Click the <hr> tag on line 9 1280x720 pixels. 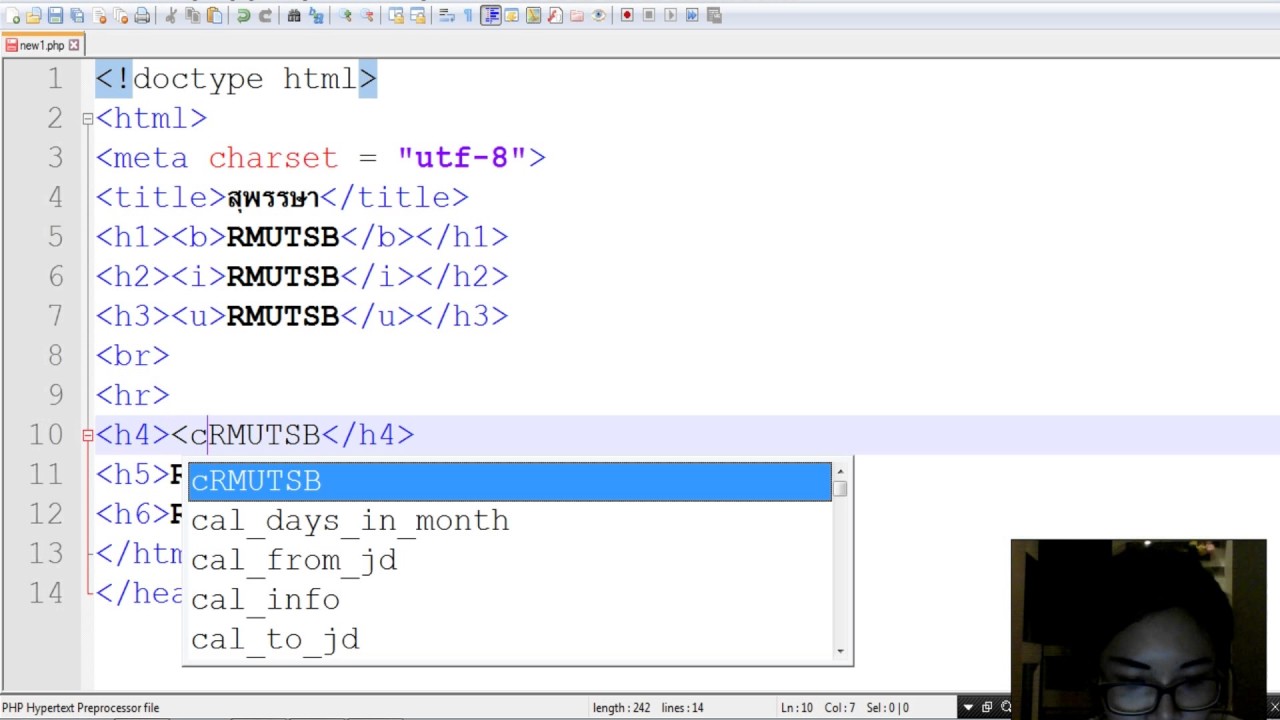[x=133, y=395]
